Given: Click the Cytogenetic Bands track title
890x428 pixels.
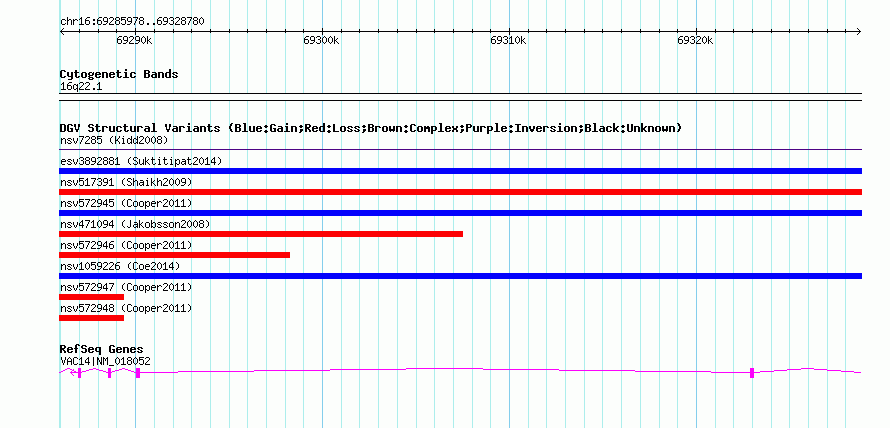Looking at the screenshot, I should pos(119,74).
